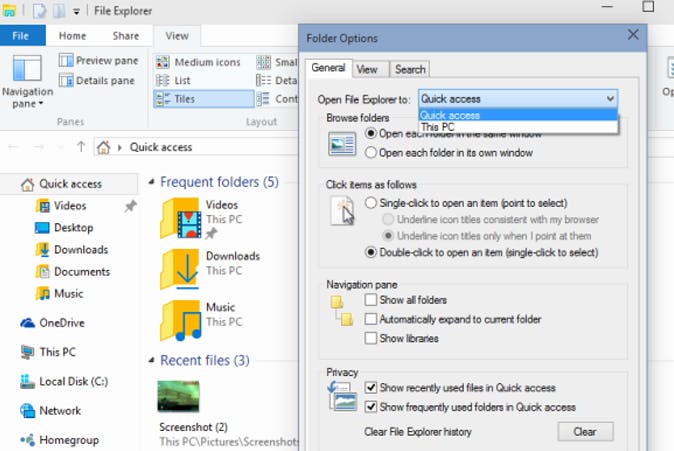Open Videos in the navigation pane
674x451 pixels.
pos(61,206)
